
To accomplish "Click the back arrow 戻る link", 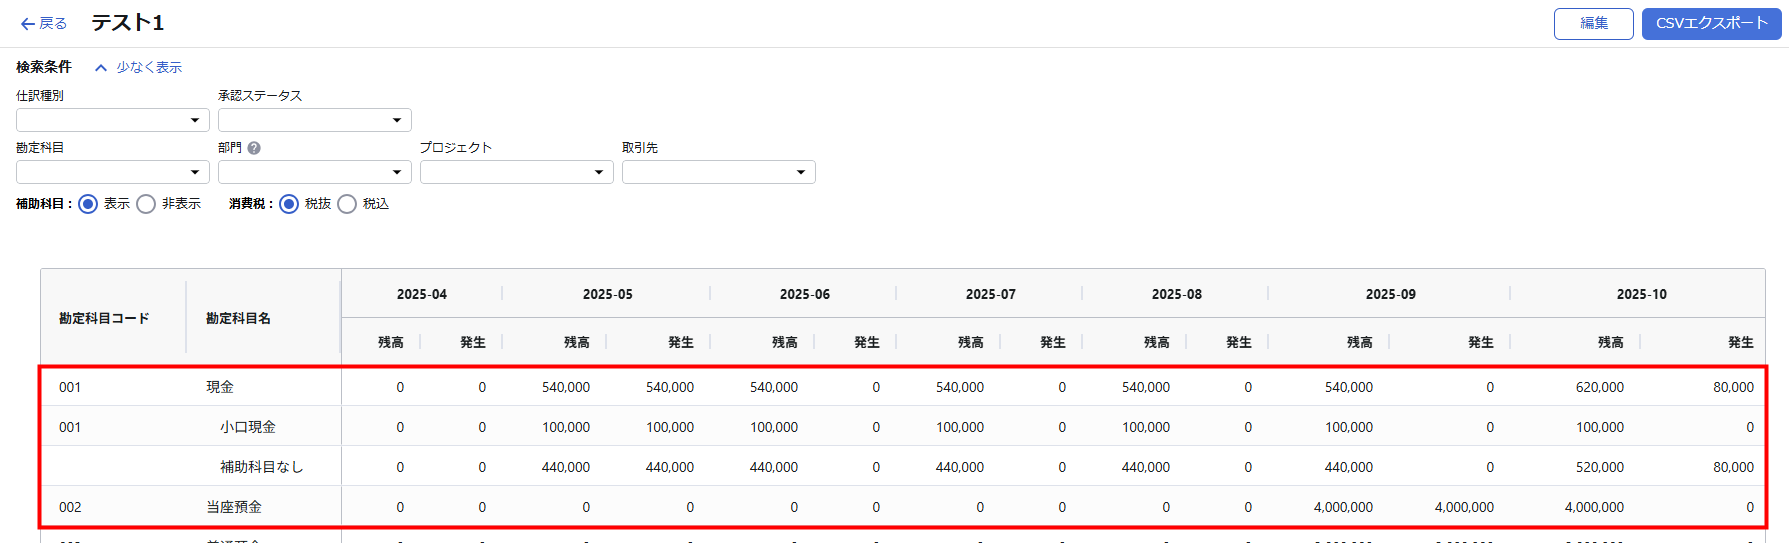I will tap(43, 23).
